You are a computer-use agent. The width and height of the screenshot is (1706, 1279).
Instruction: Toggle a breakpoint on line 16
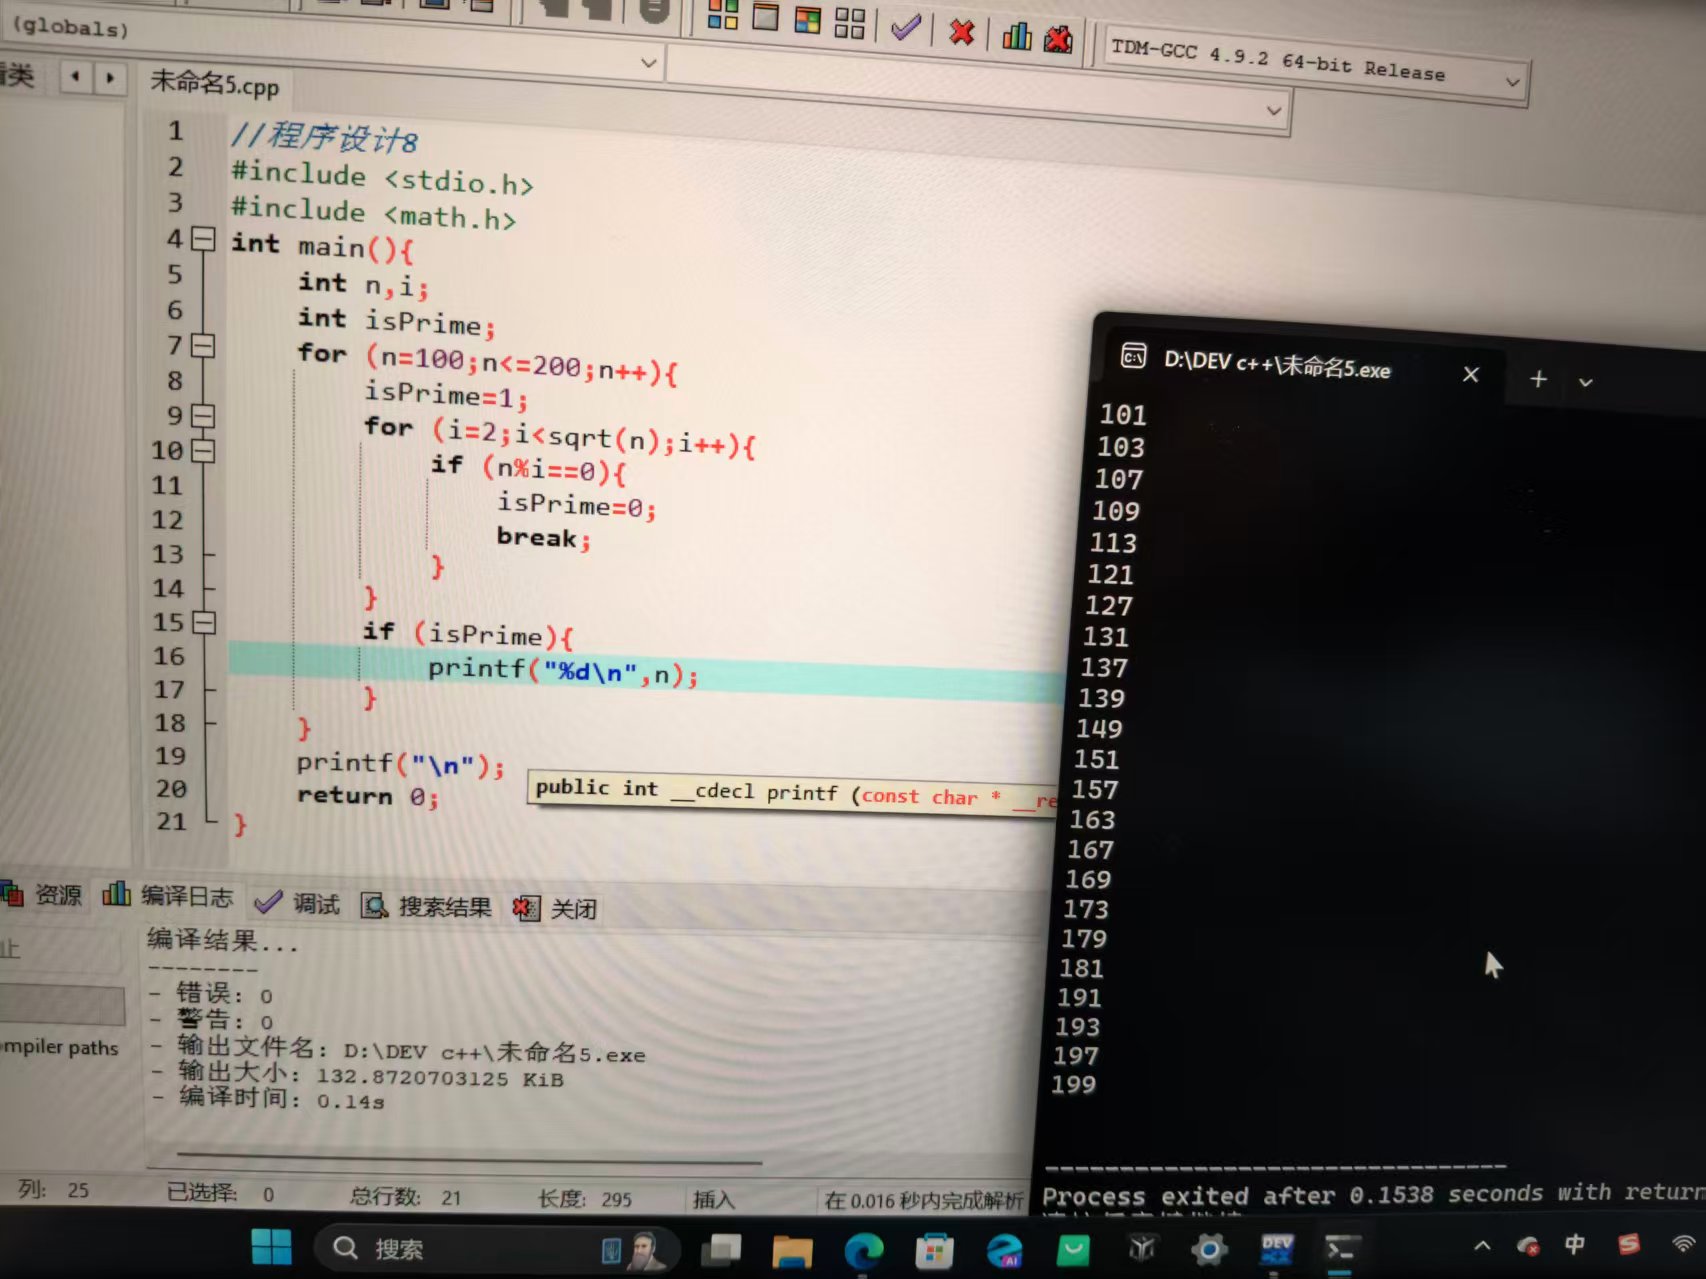[x=172, y=656]
